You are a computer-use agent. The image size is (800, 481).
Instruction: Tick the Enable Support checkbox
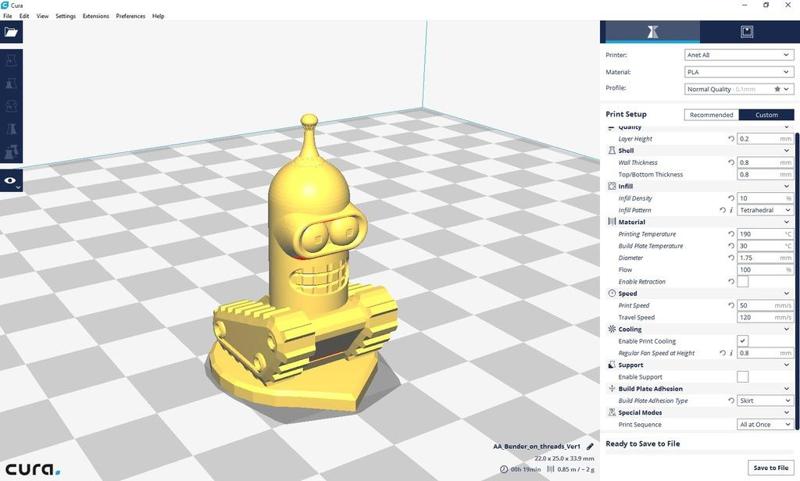(x=743, y=376)
